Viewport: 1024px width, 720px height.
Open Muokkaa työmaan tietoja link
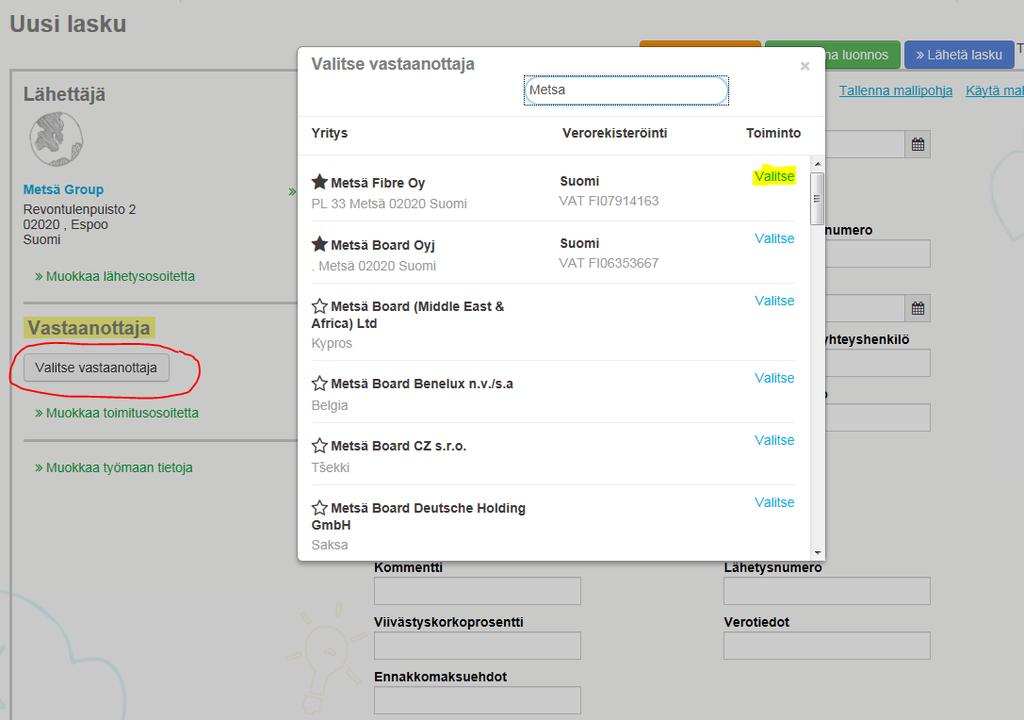(114, 468)
